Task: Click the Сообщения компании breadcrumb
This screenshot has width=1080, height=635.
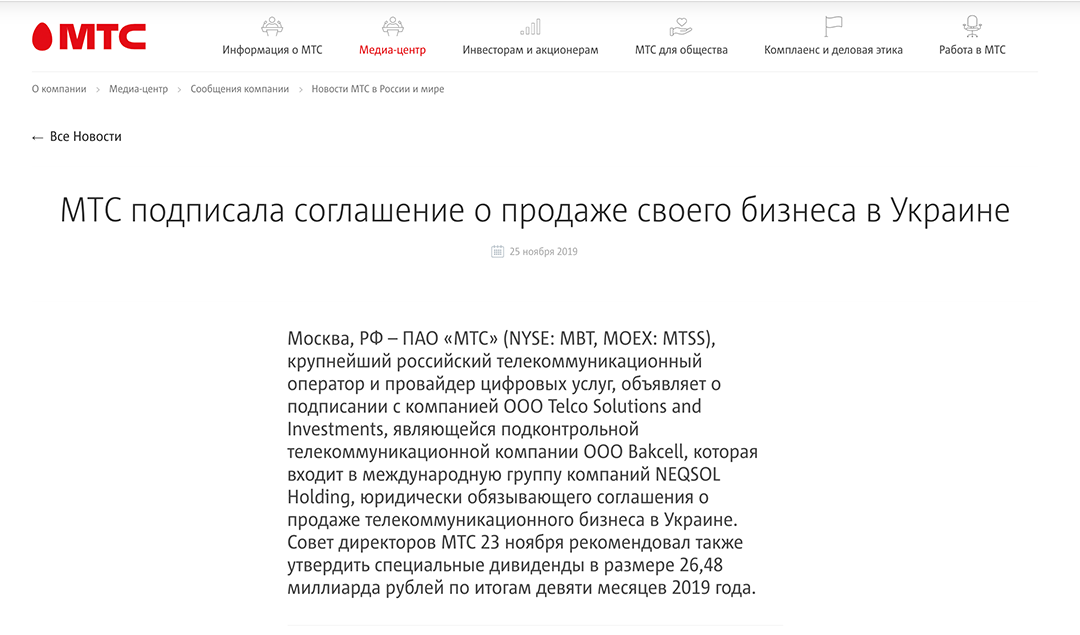Action: 240,89
